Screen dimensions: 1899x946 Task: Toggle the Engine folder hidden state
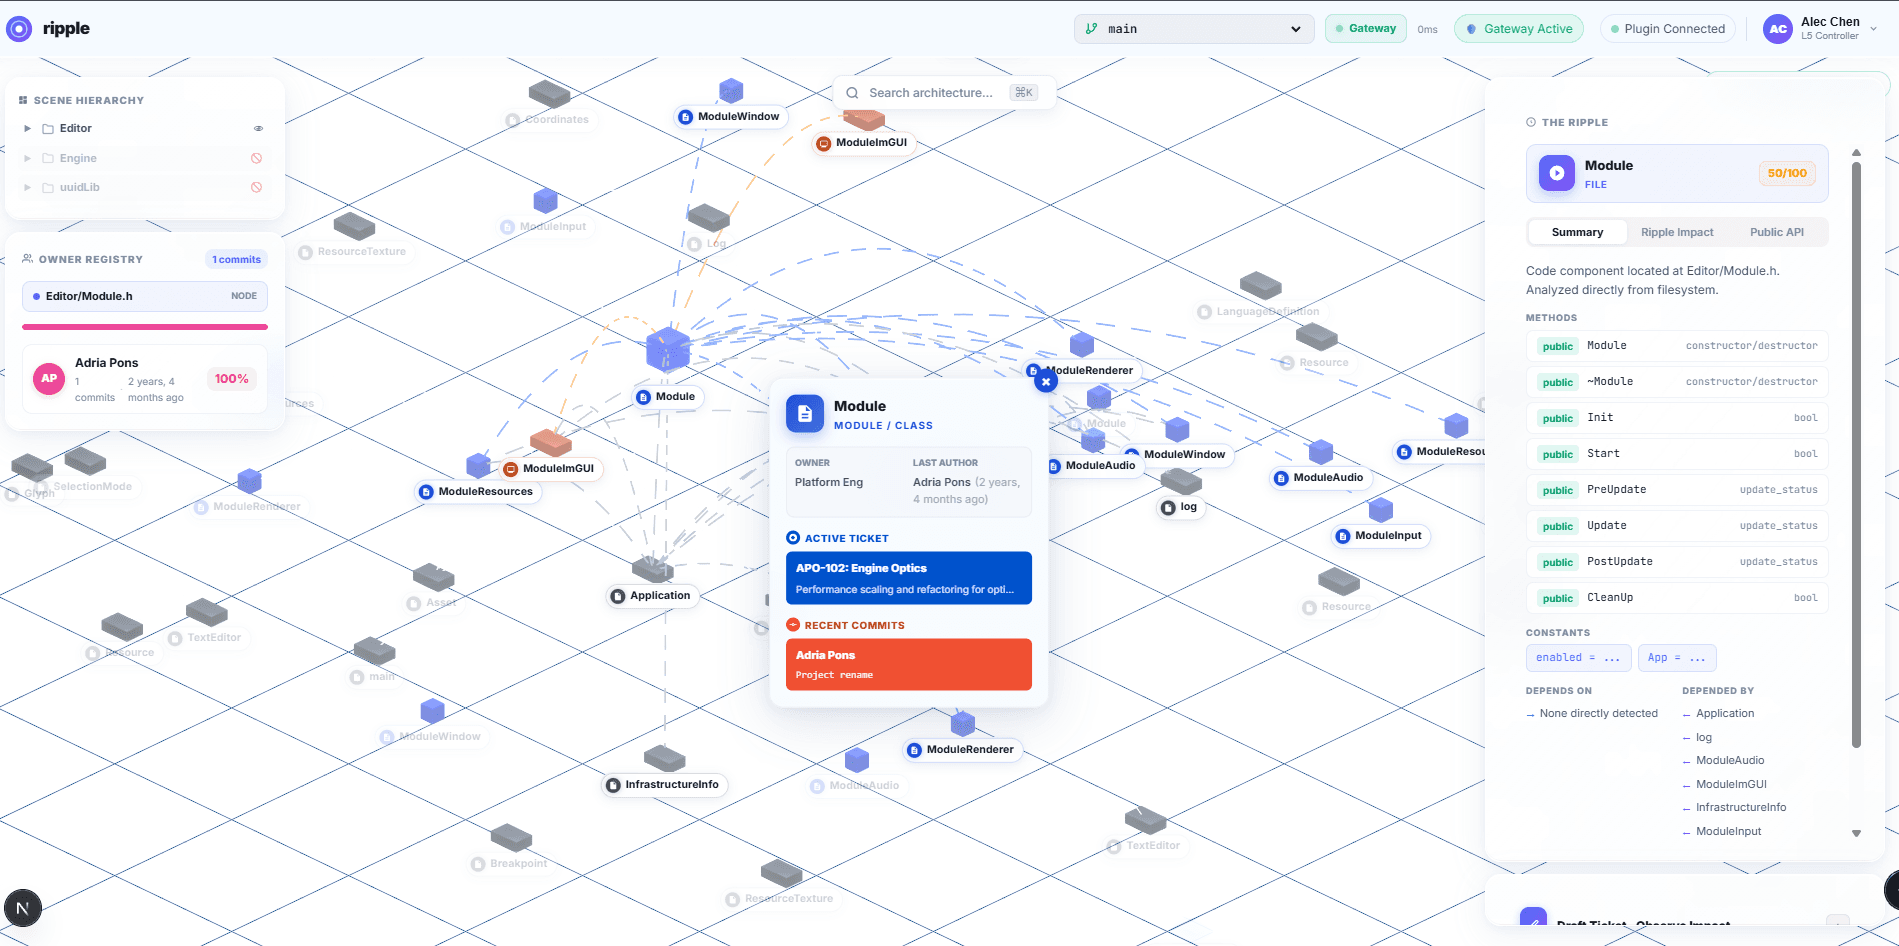[256, 158]
